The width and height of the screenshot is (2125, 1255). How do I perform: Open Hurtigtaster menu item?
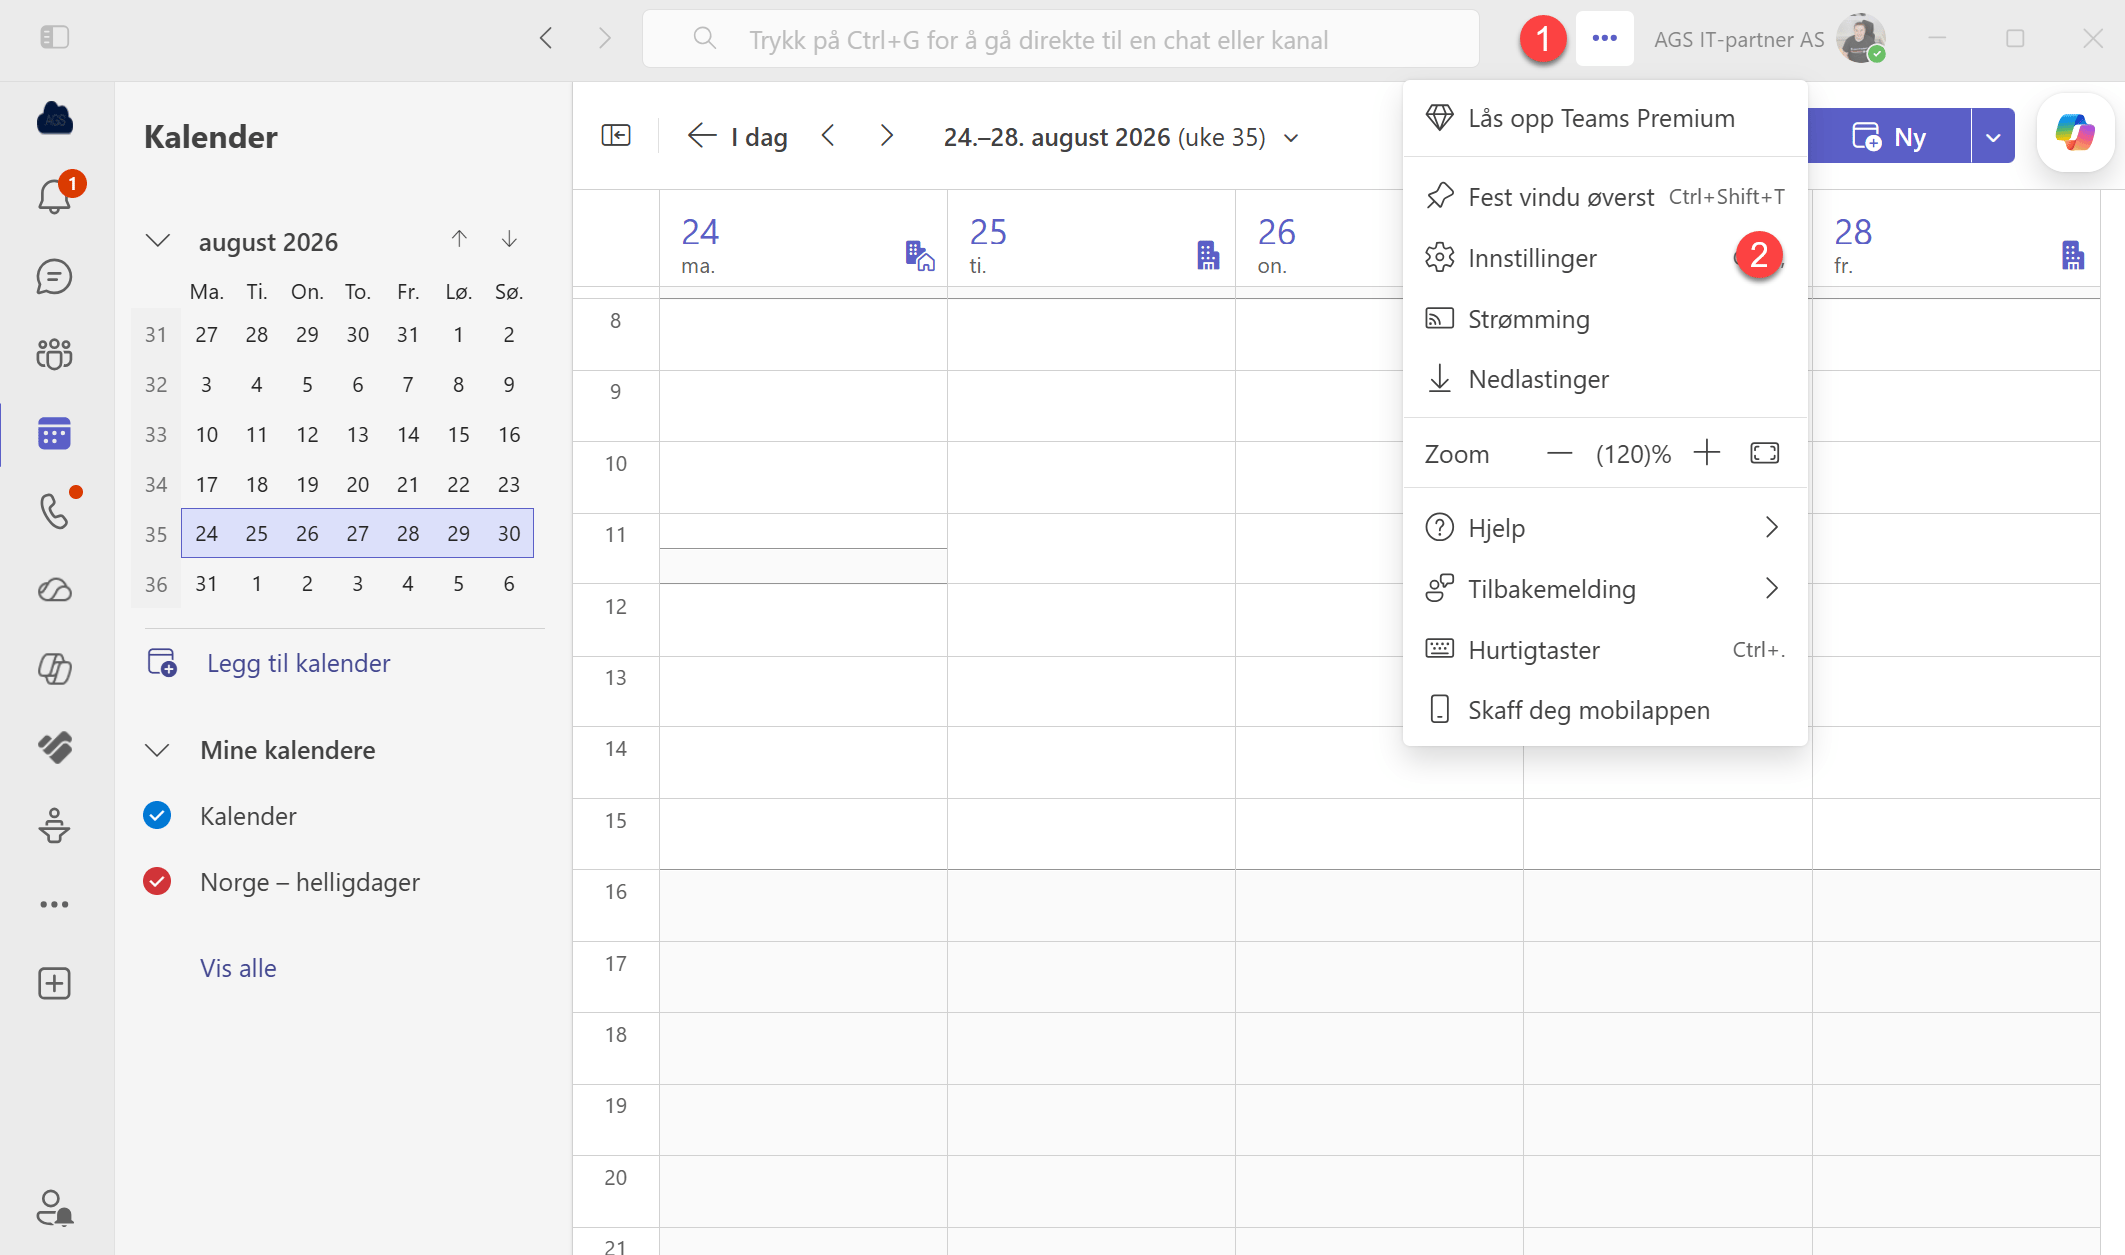[x=1605, y=650]
